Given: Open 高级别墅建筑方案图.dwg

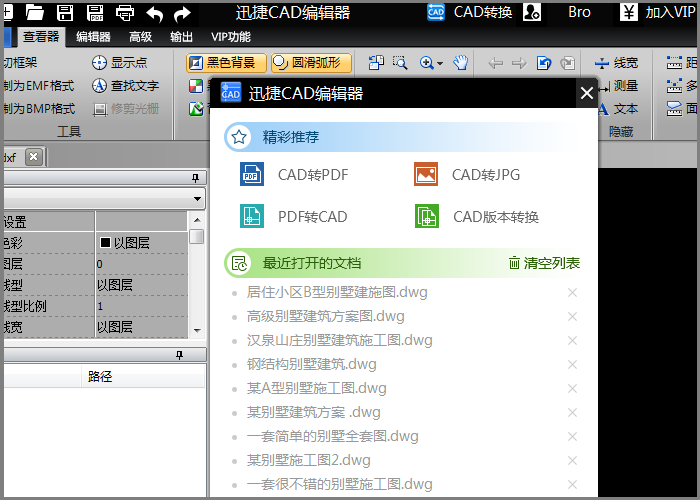Looking at the screenshot, I should click(x=325, y=317).
